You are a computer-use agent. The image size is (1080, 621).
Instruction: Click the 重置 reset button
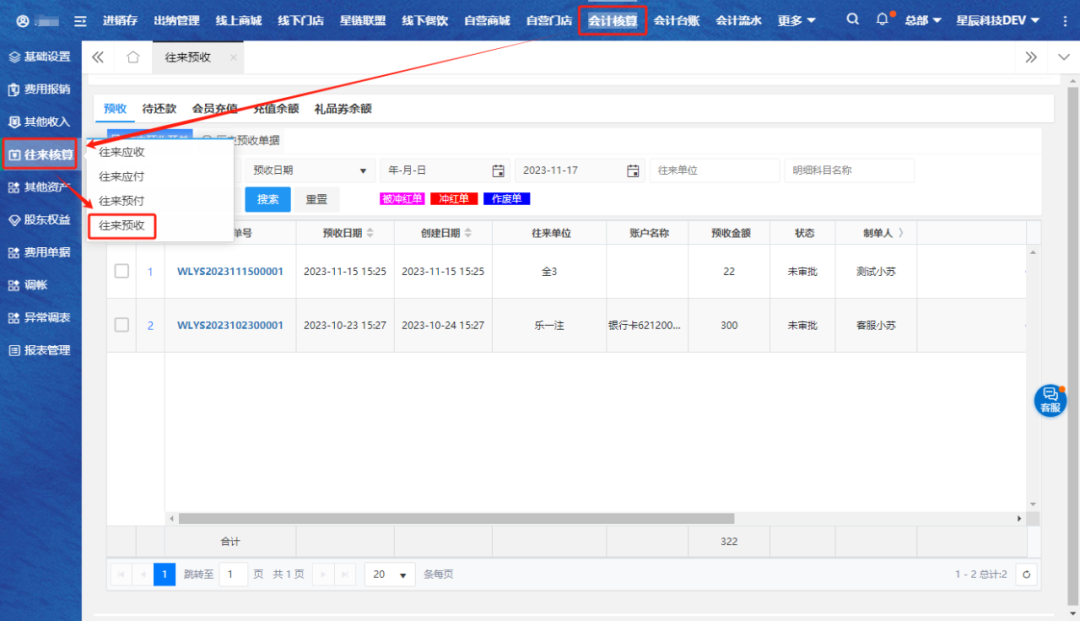(317, 199)
